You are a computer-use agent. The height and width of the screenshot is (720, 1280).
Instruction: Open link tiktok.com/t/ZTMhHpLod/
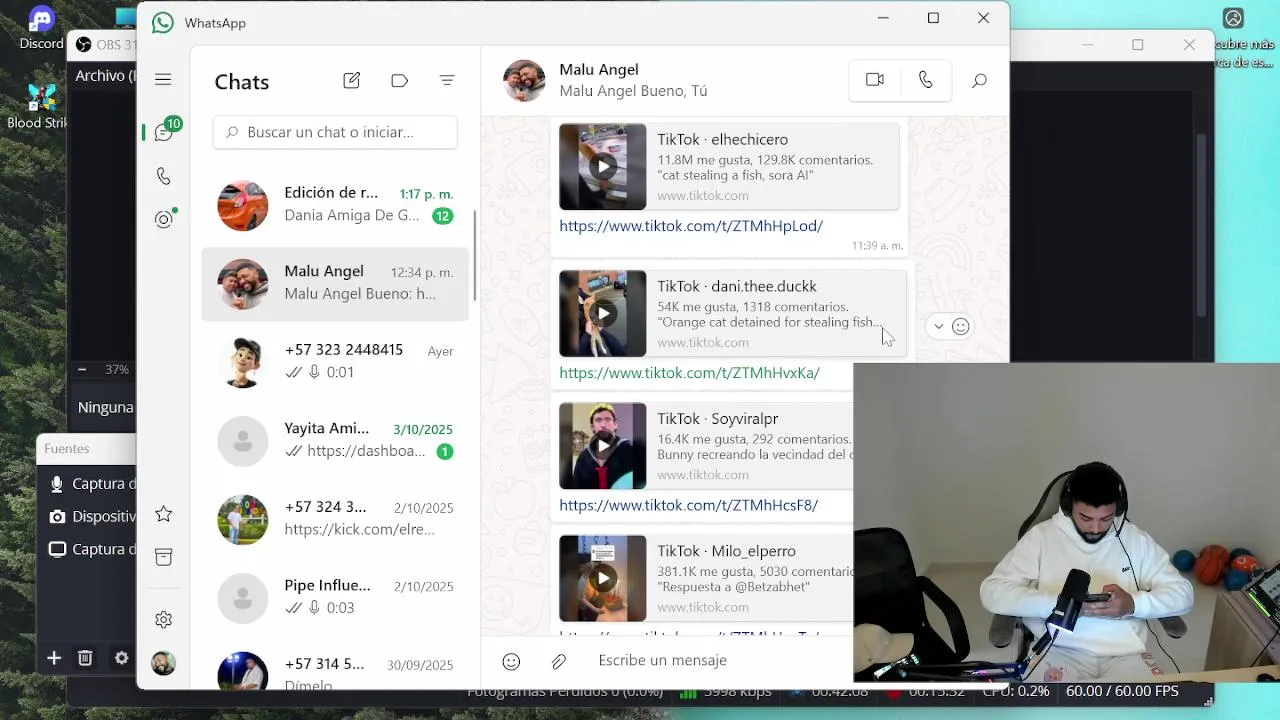coord(691,226)
